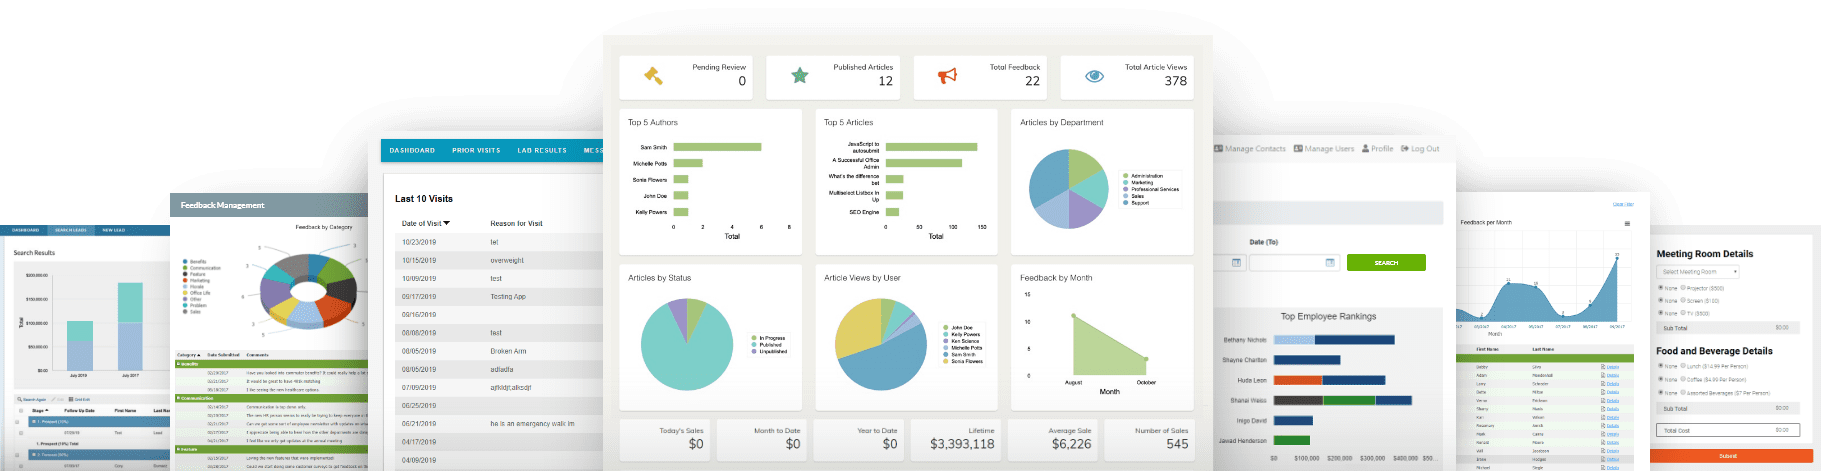Click the gavel icon for Pending Review
Viewport: 1821px width, 471px height.
point(653,75)
